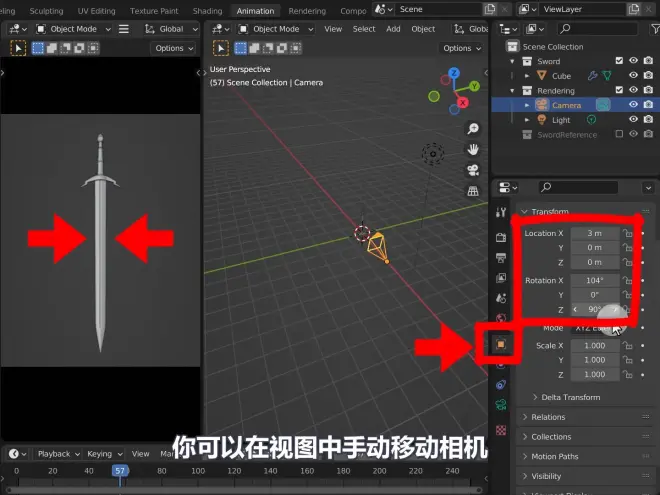Click the hamburger menu icon in left viewport
The image size is (660, 495).
(123, 29)
